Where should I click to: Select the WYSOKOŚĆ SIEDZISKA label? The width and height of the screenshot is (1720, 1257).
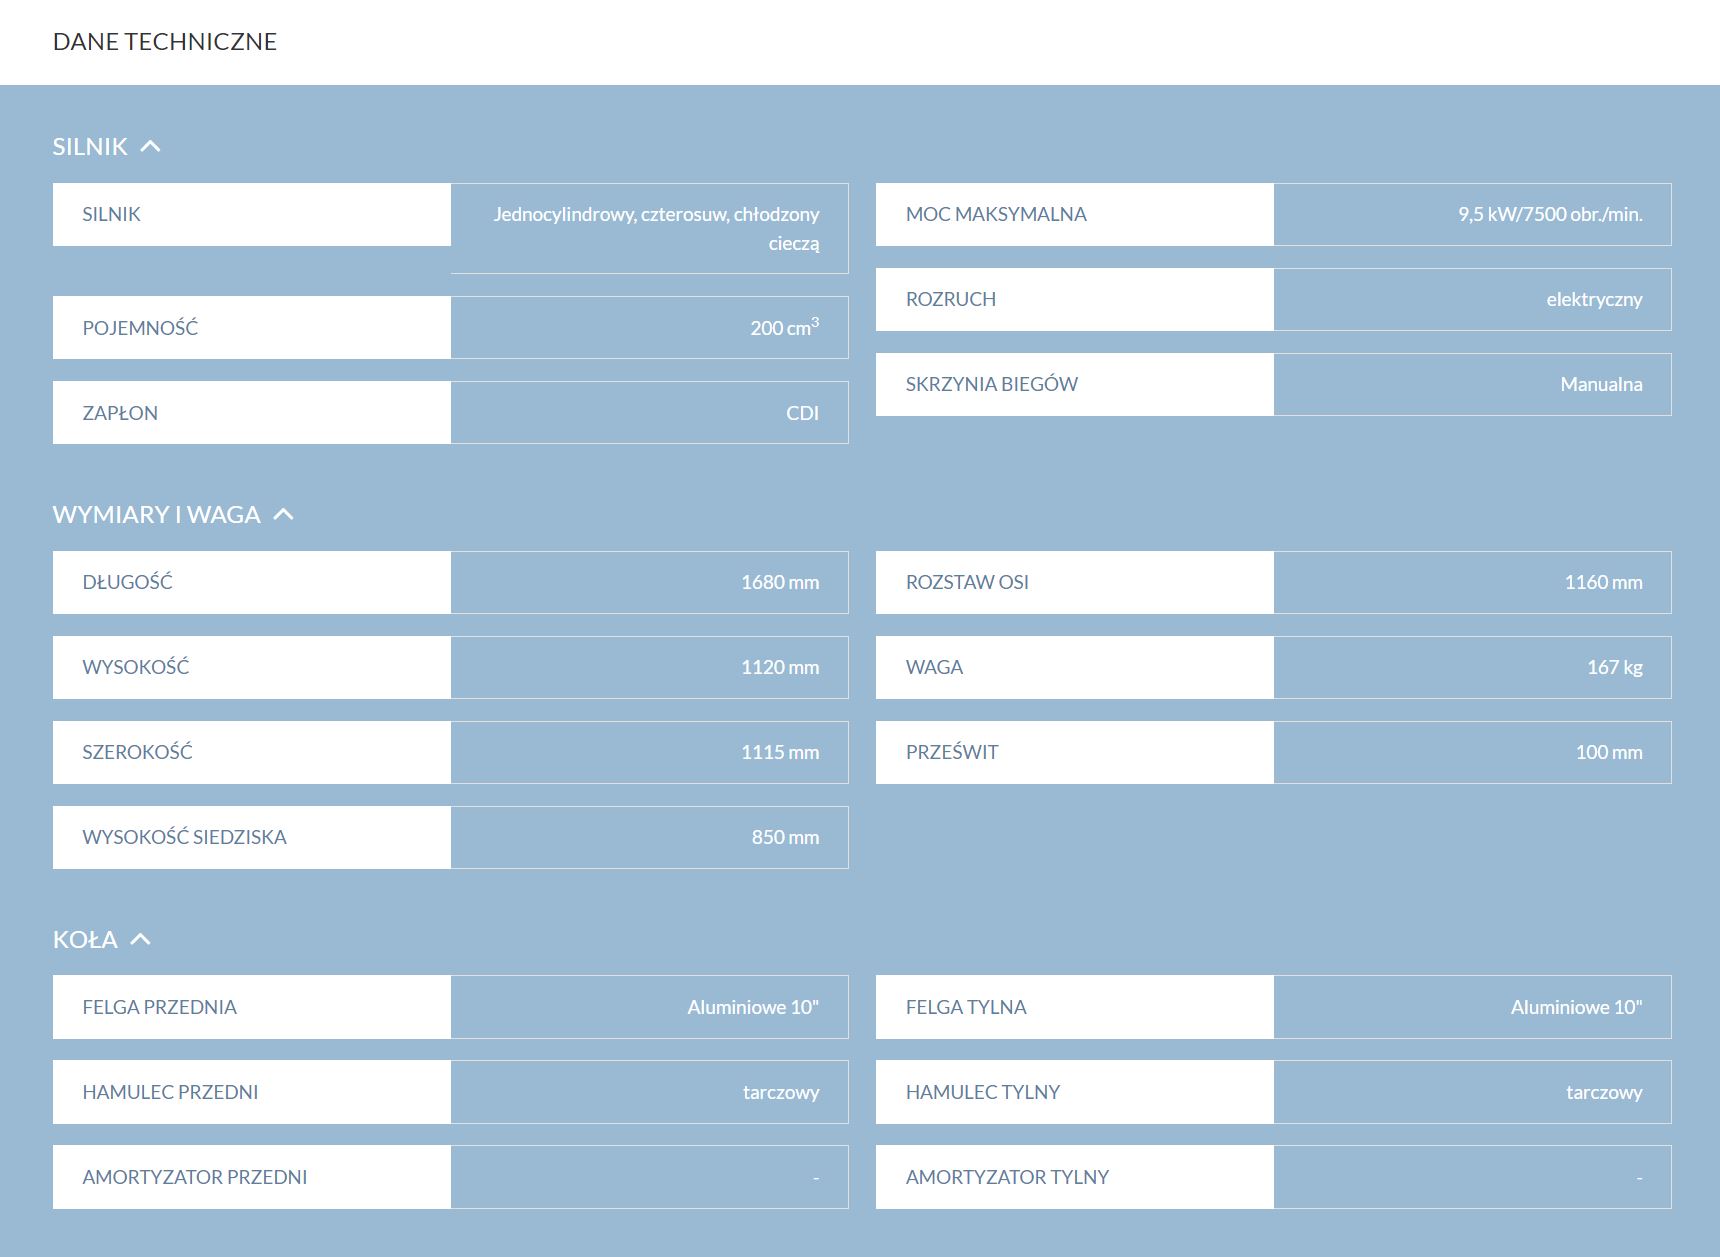click(x=252, y=837)
